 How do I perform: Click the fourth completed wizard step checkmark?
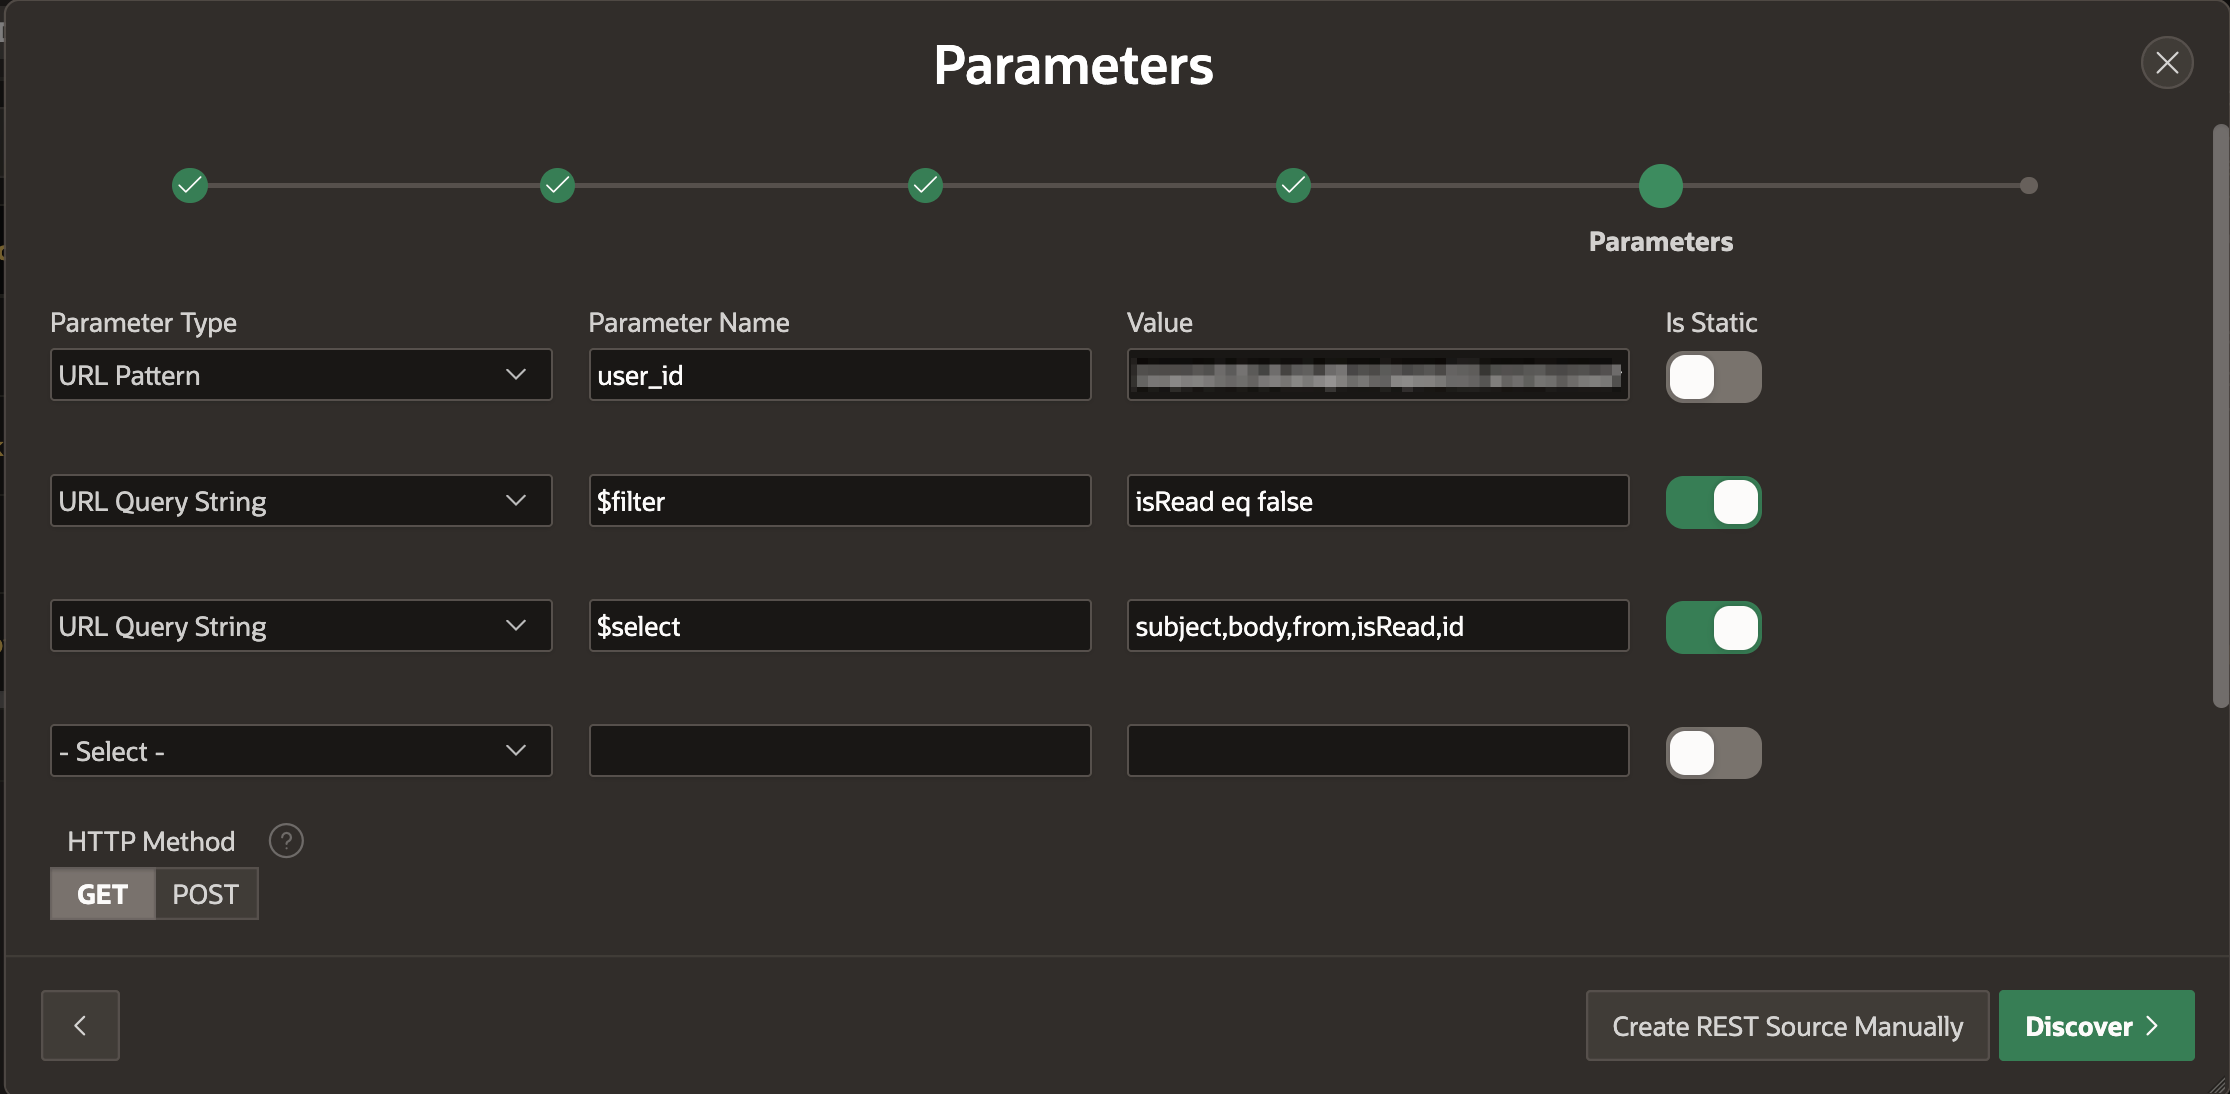click(x=1293, y=185)
